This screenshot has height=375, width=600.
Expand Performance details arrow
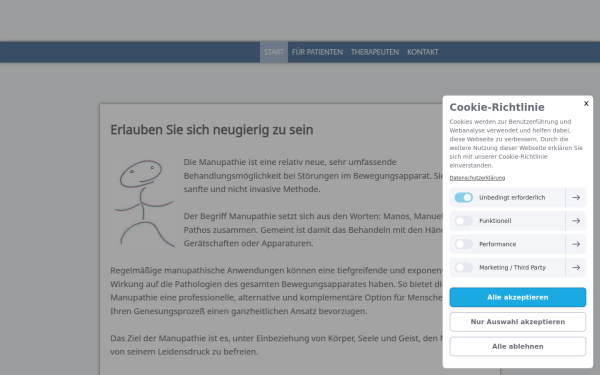576,244
